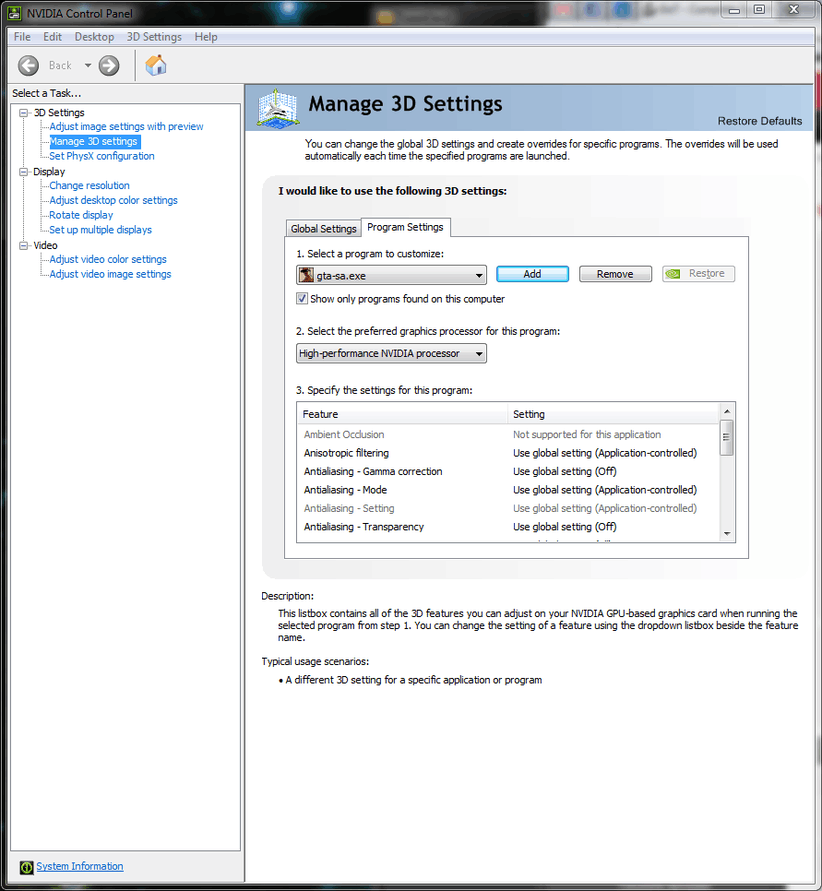
Task: Click Anisotropic filtering's Use global setting value
Action: pos(605,453)
